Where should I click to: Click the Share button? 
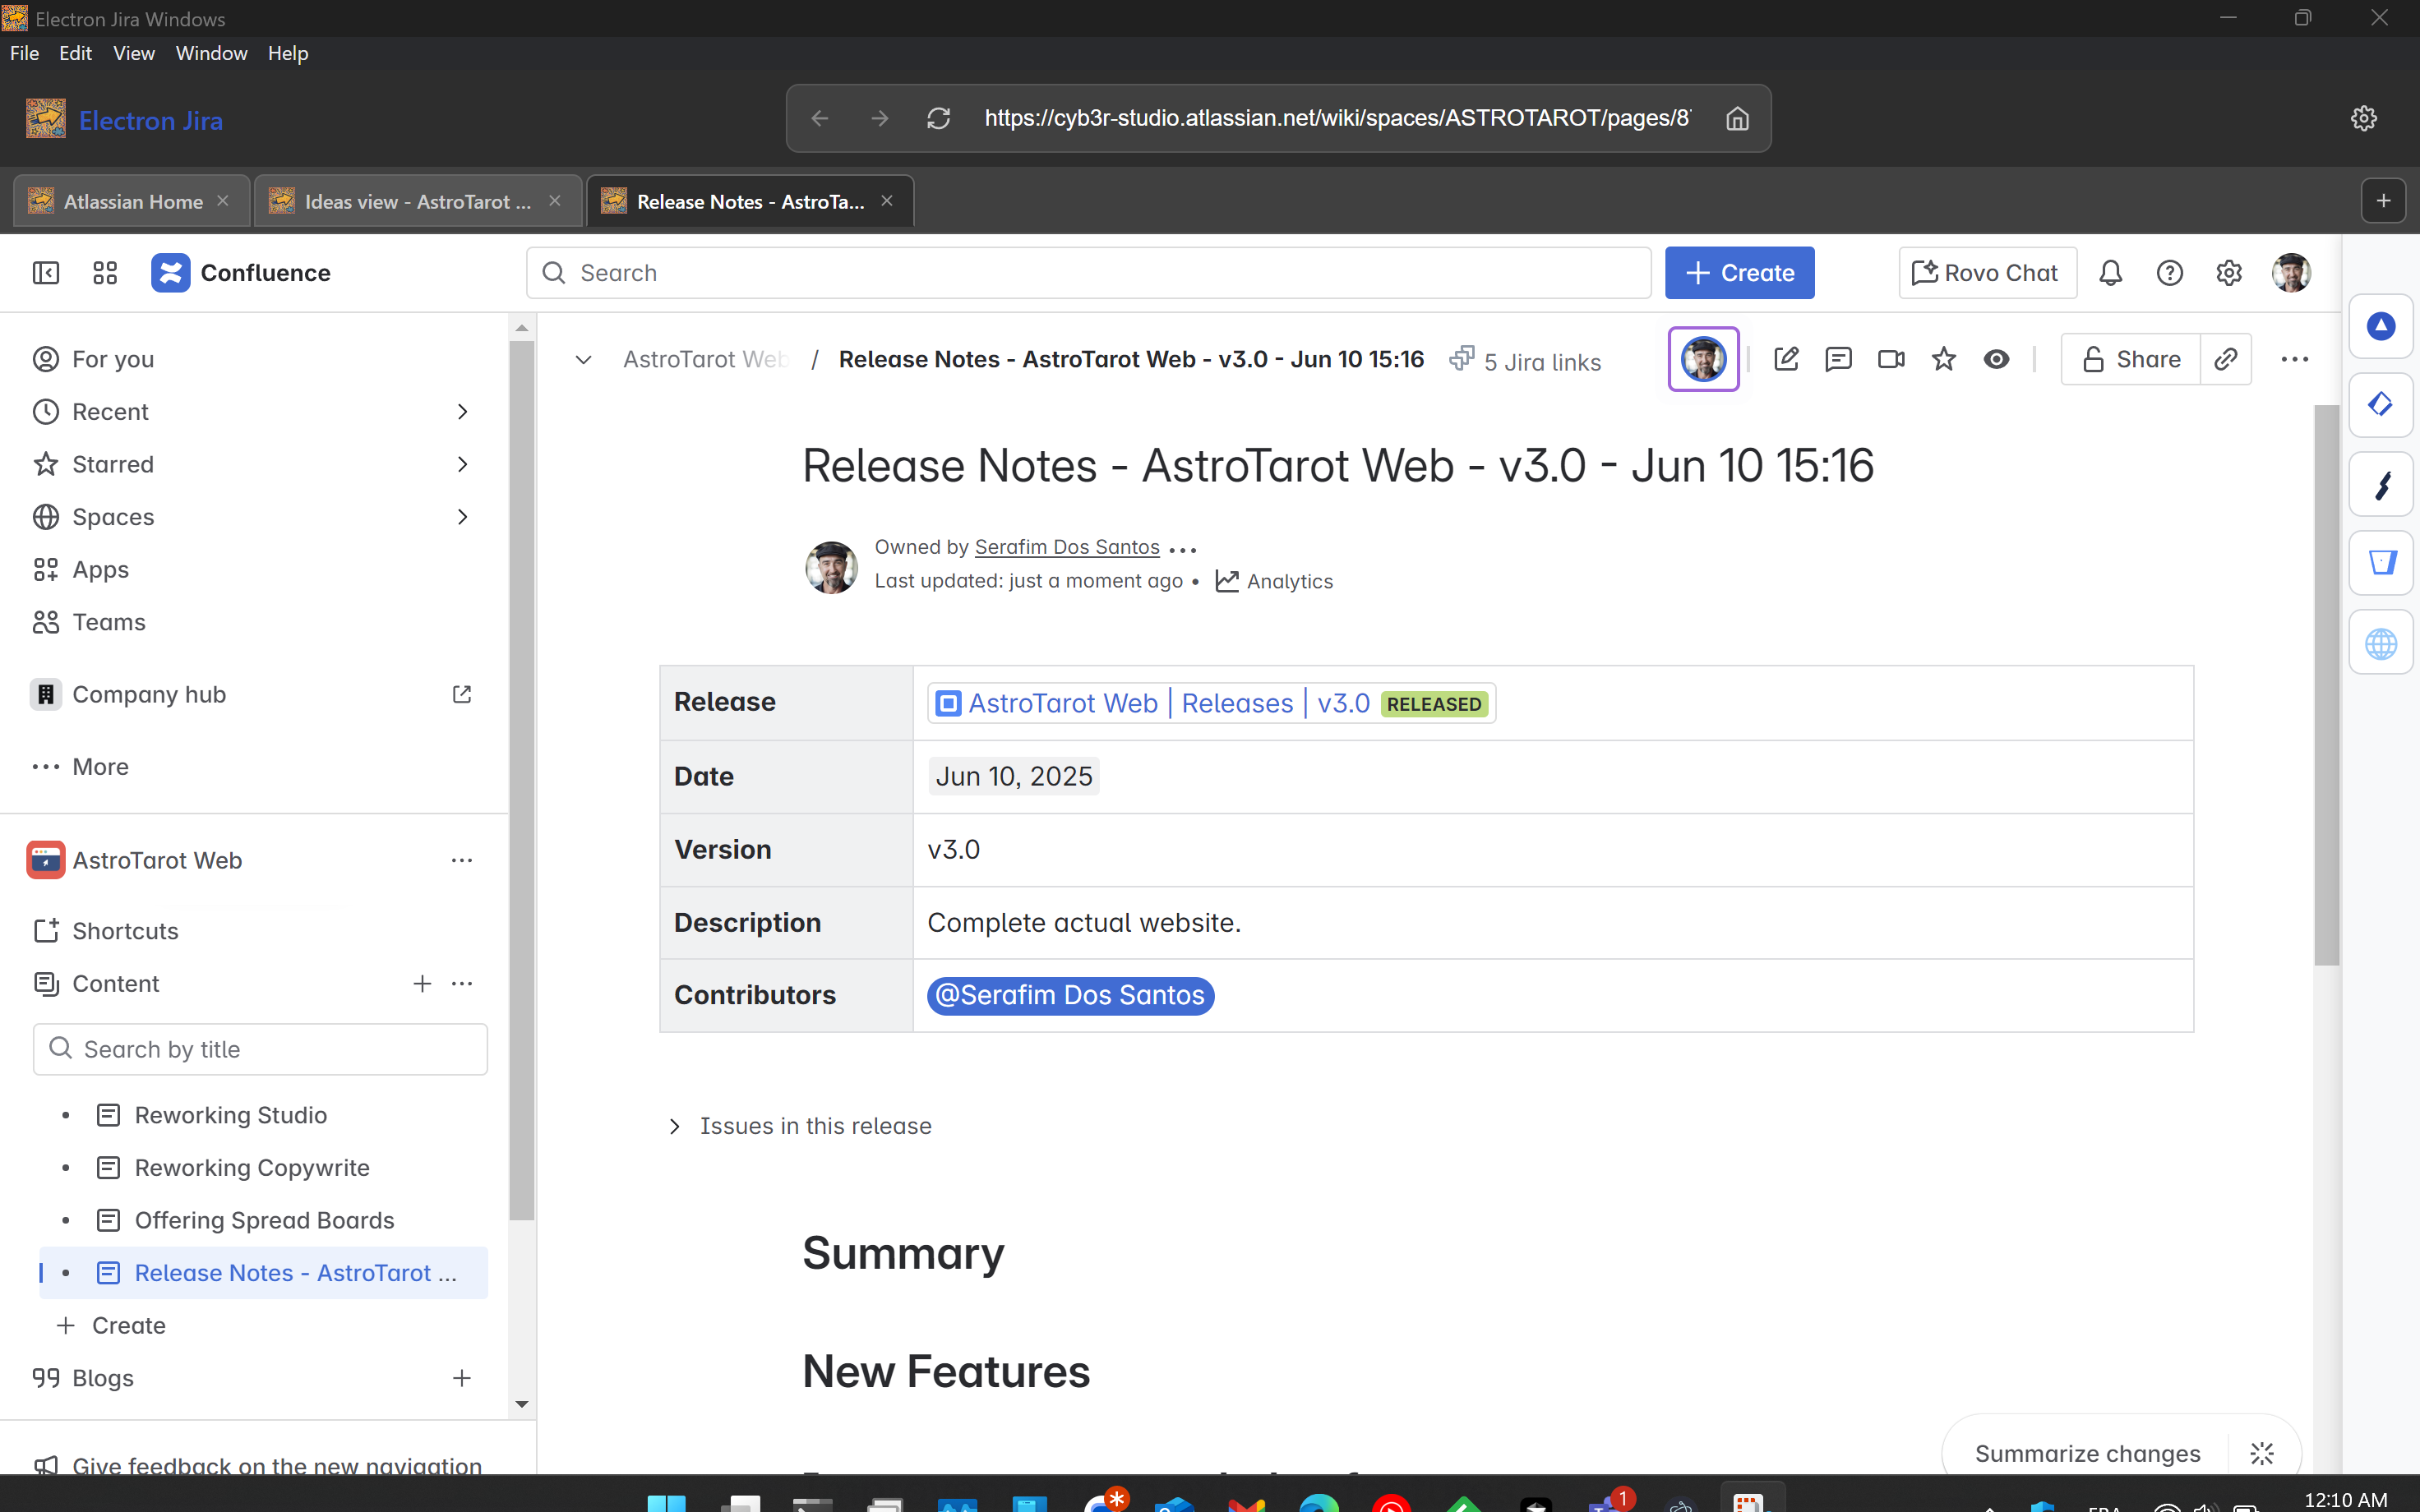point(2131,359)
